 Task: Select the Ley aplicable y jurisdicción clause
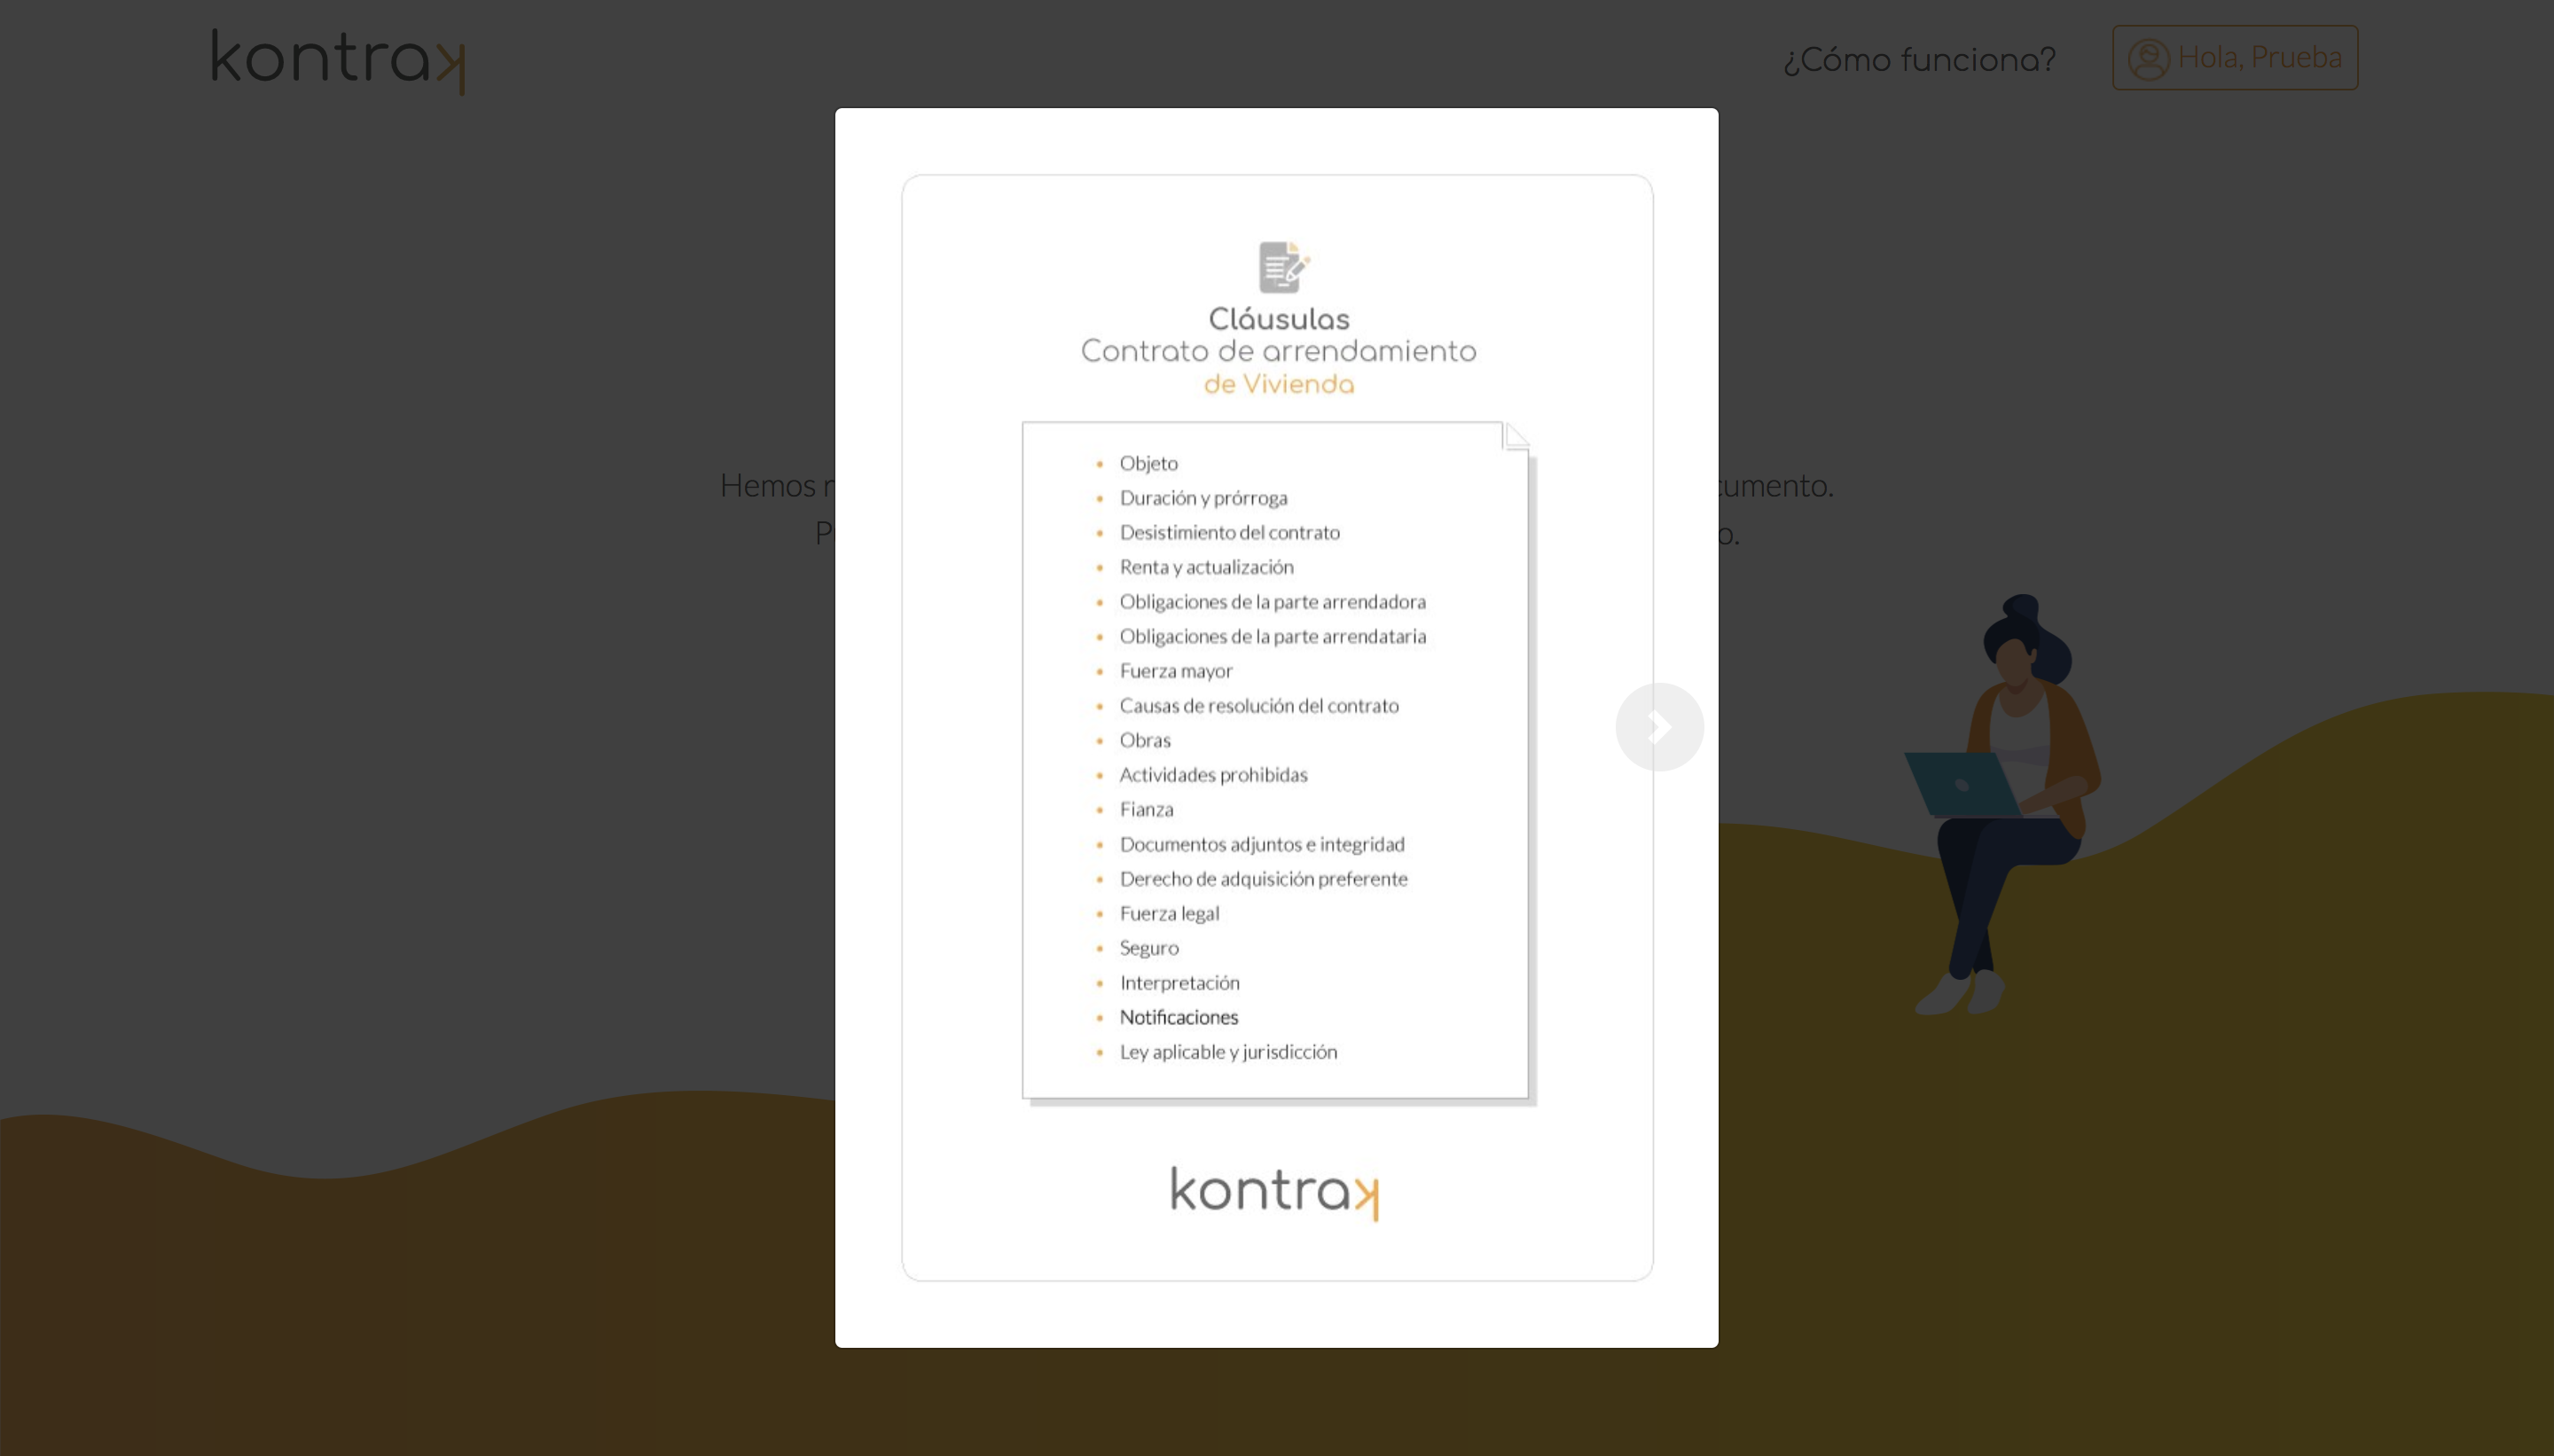1227,1051
